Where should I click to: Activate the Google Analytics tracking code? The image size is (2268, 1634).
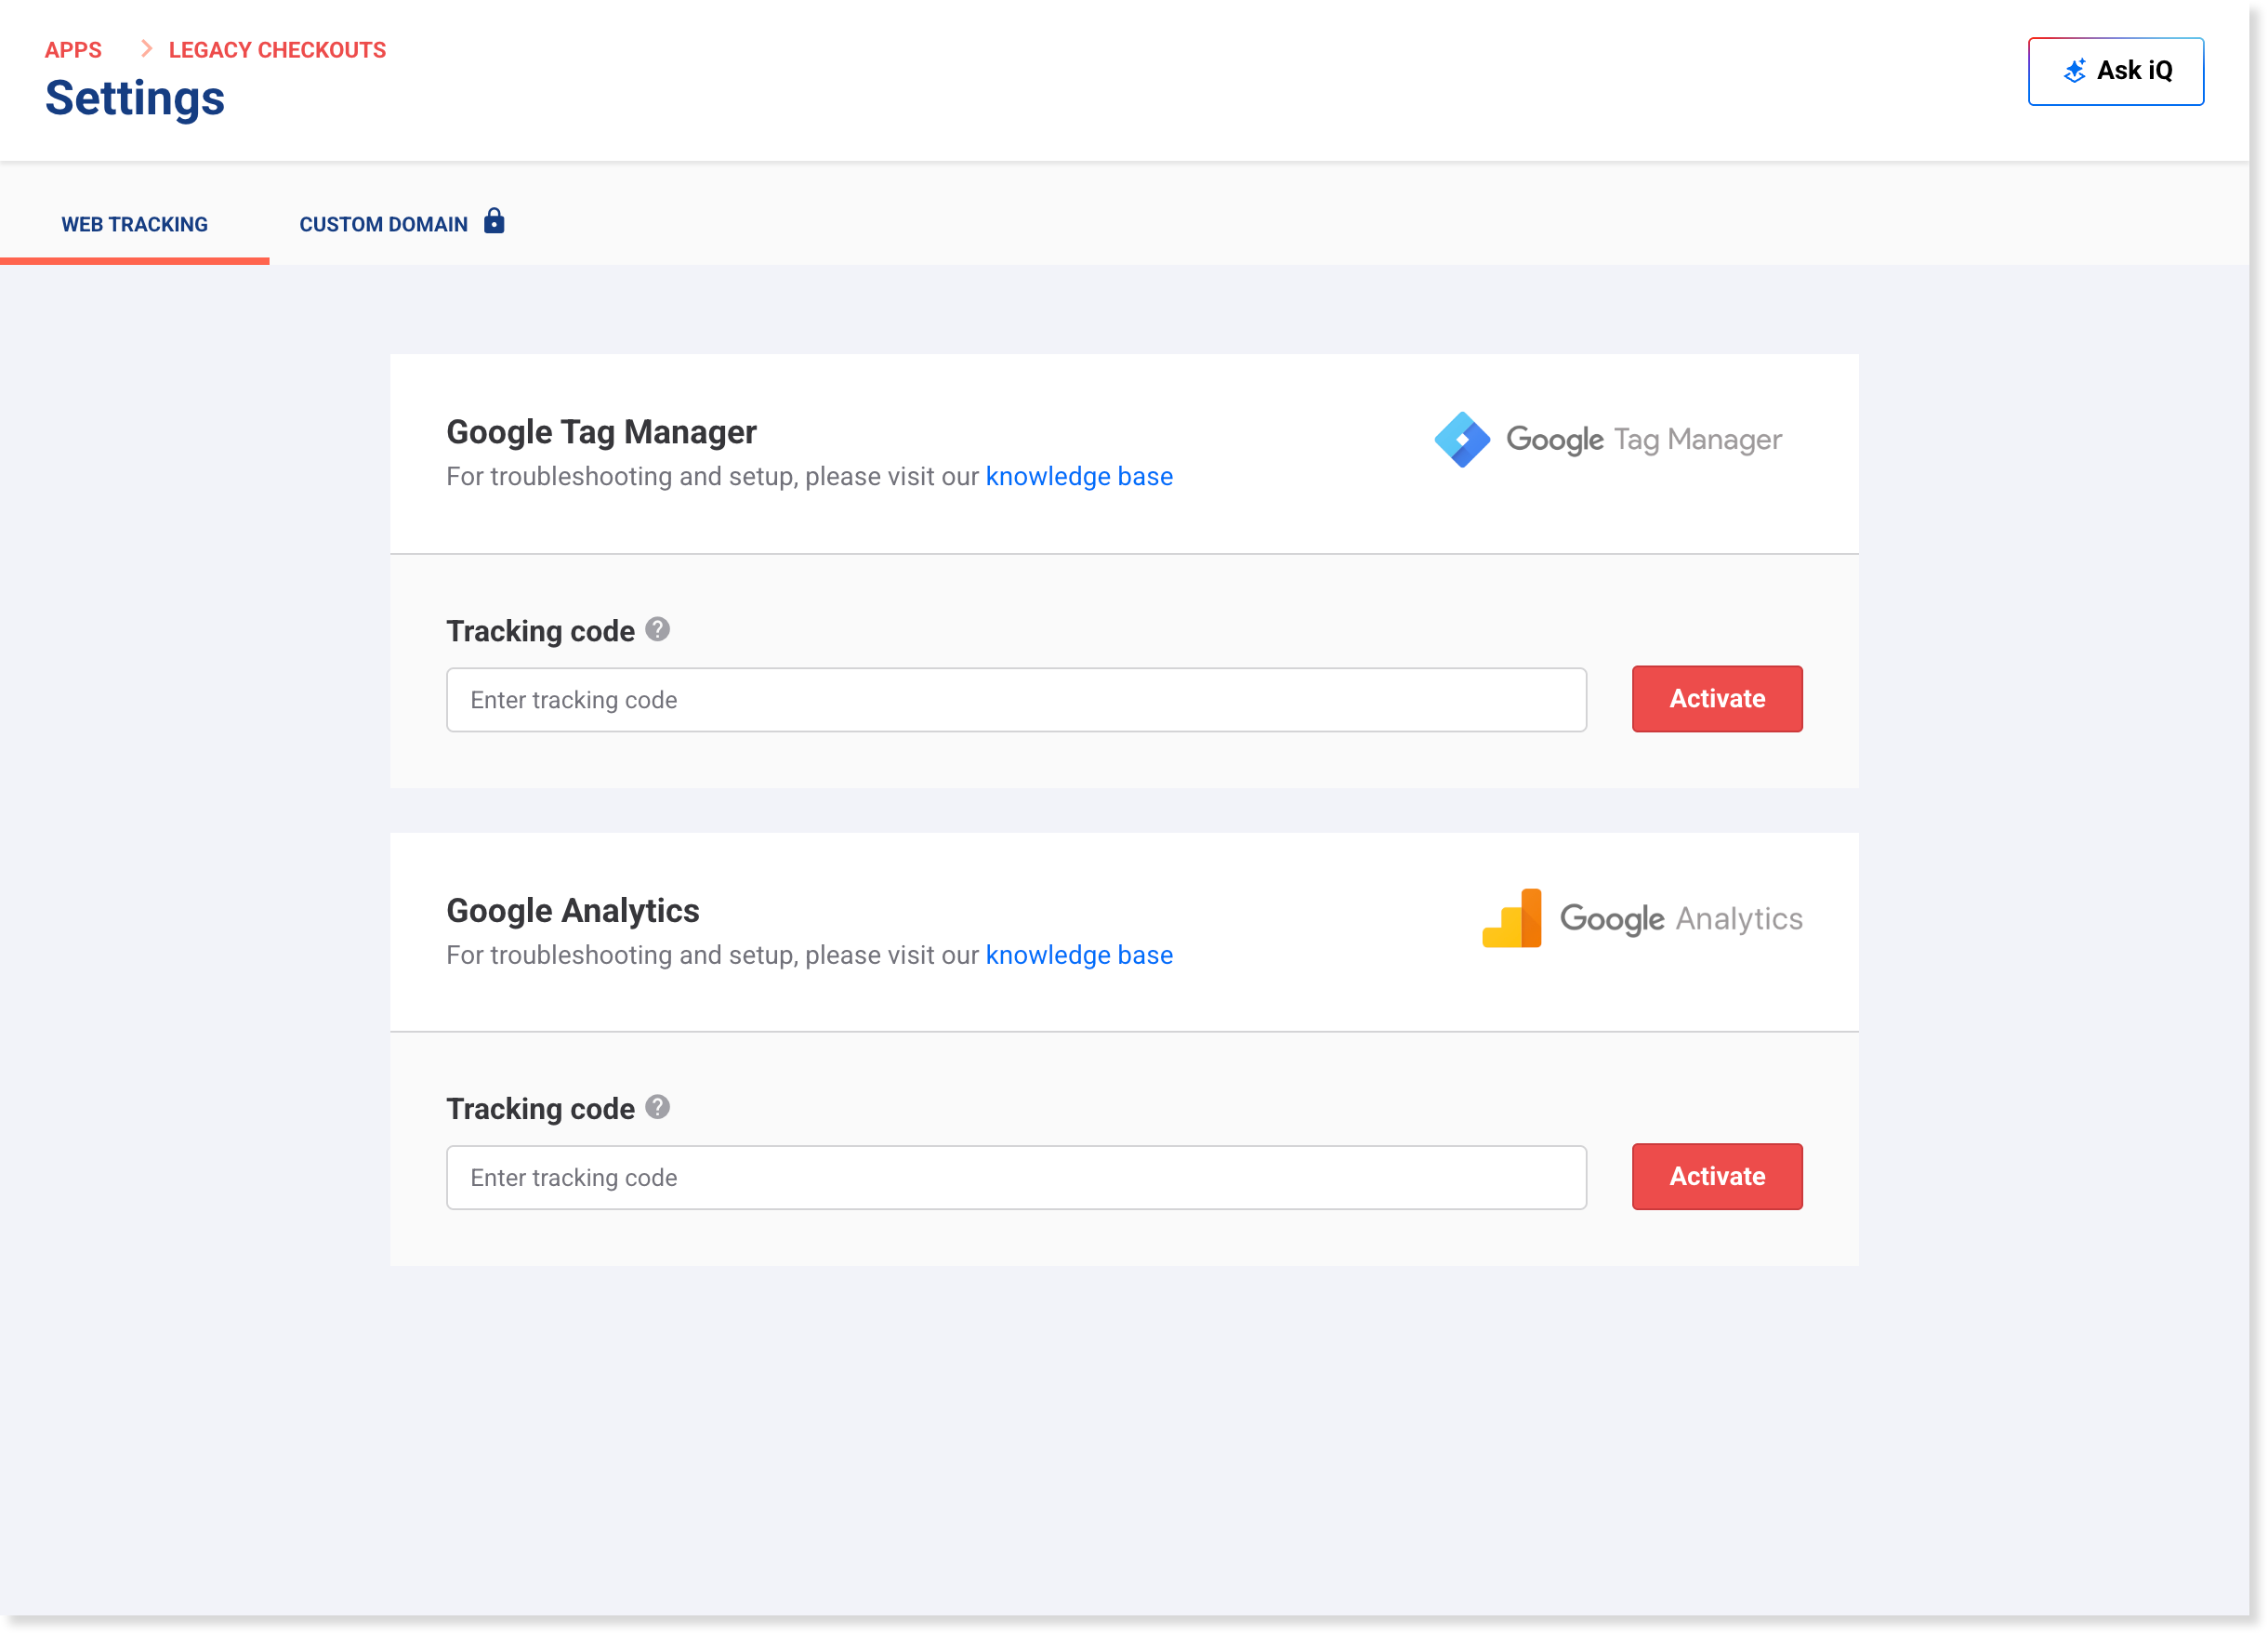pyautogui.click(x=1716, y=1177)
